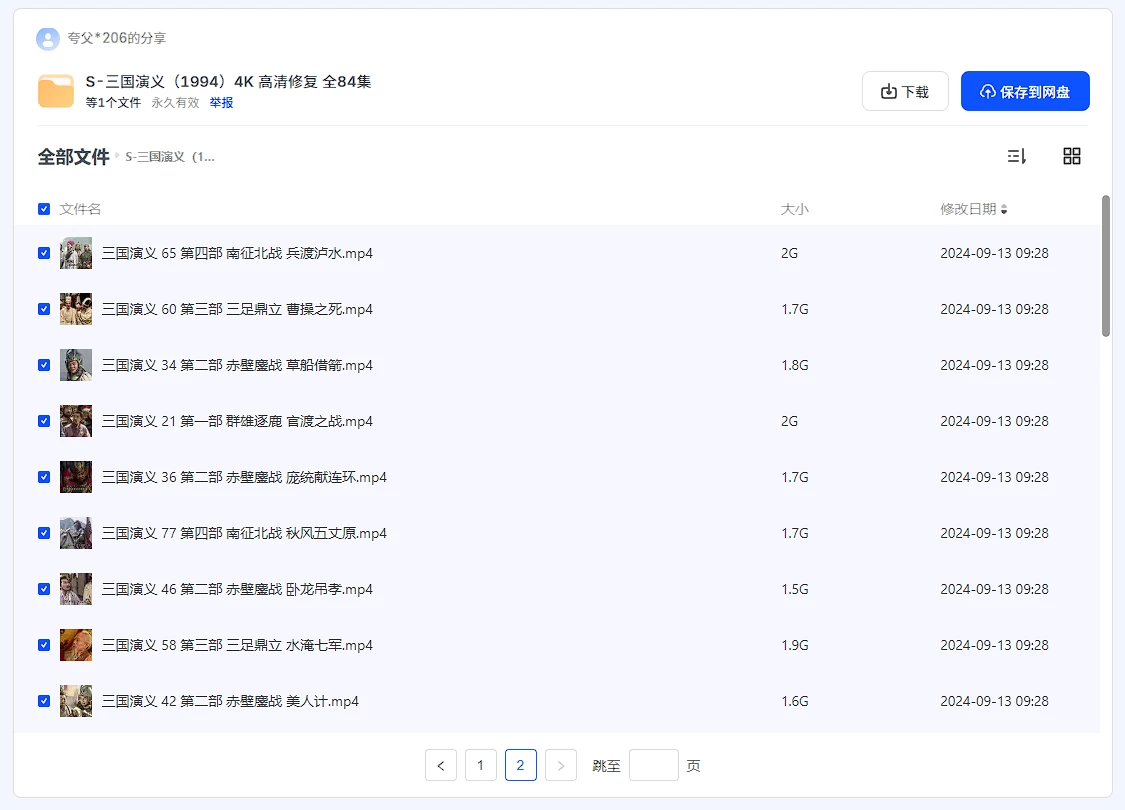Sort by 修改日期 column arrow
Screen dimensions: 1125x810
tap(1004, 210)
